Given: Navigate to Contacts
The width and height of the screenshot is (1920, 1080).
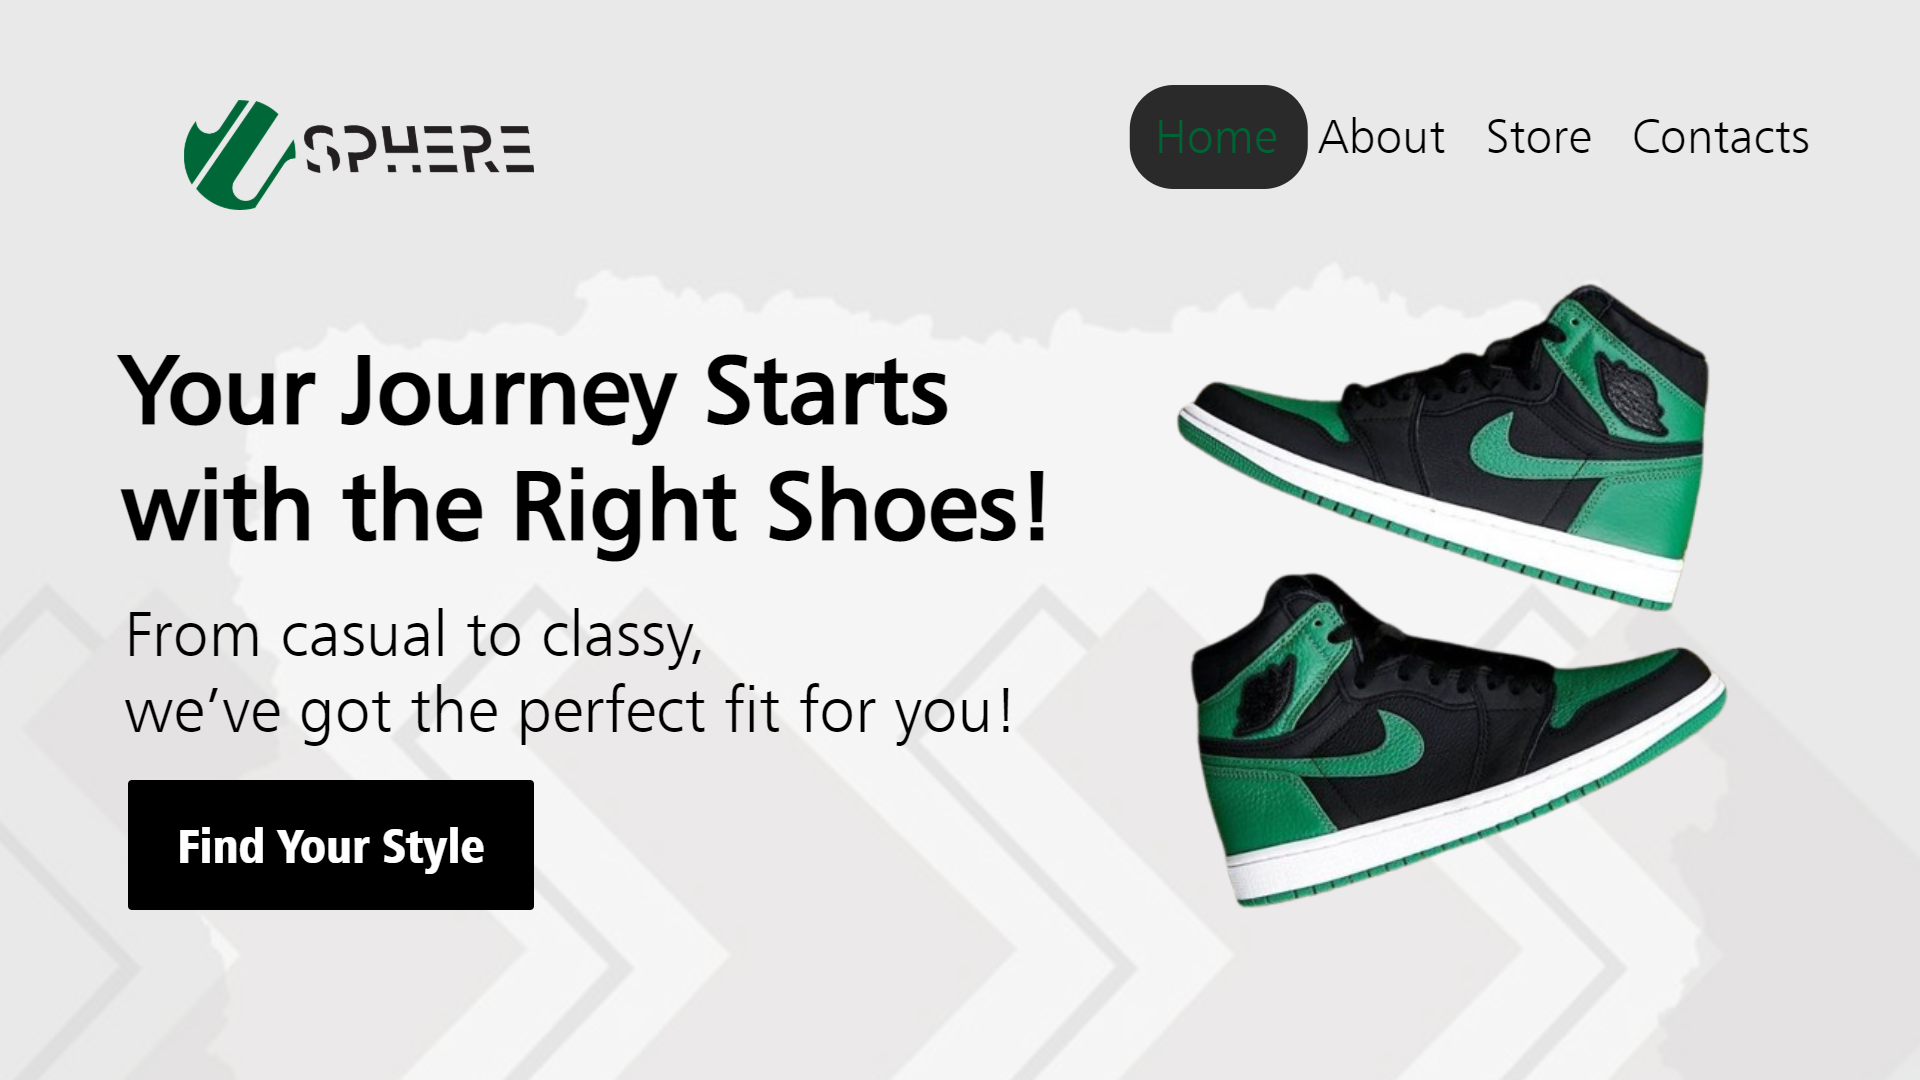Looking at the screenshot, I should pos(1720,137).
